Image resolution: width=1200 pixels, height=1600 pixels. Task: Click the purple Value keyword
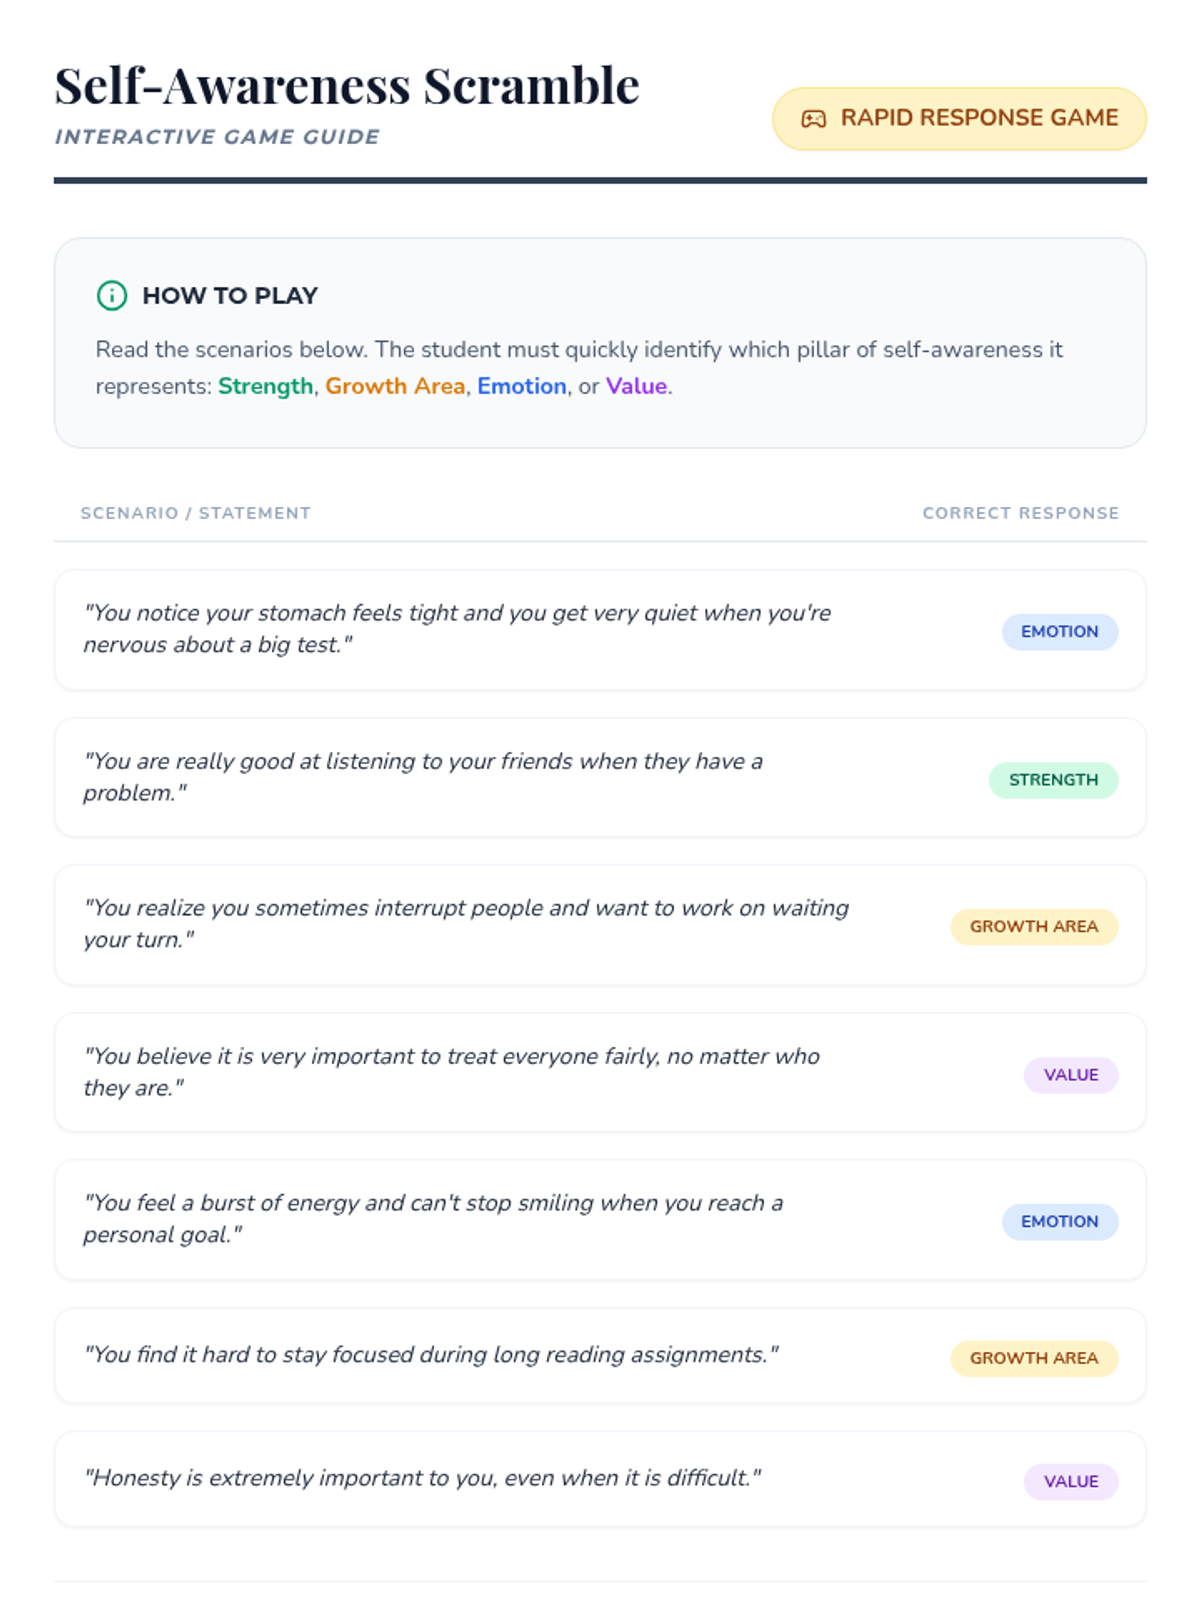(x=636, y=386)
